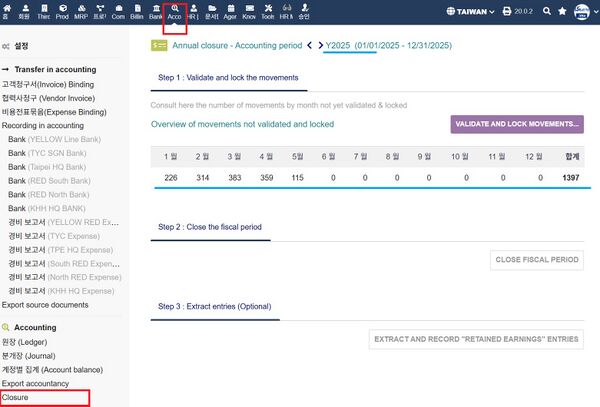The height and width of the screenshot is (407, 600).
Task: Click Validate and Lock Movements button
Action: [517, 124]
